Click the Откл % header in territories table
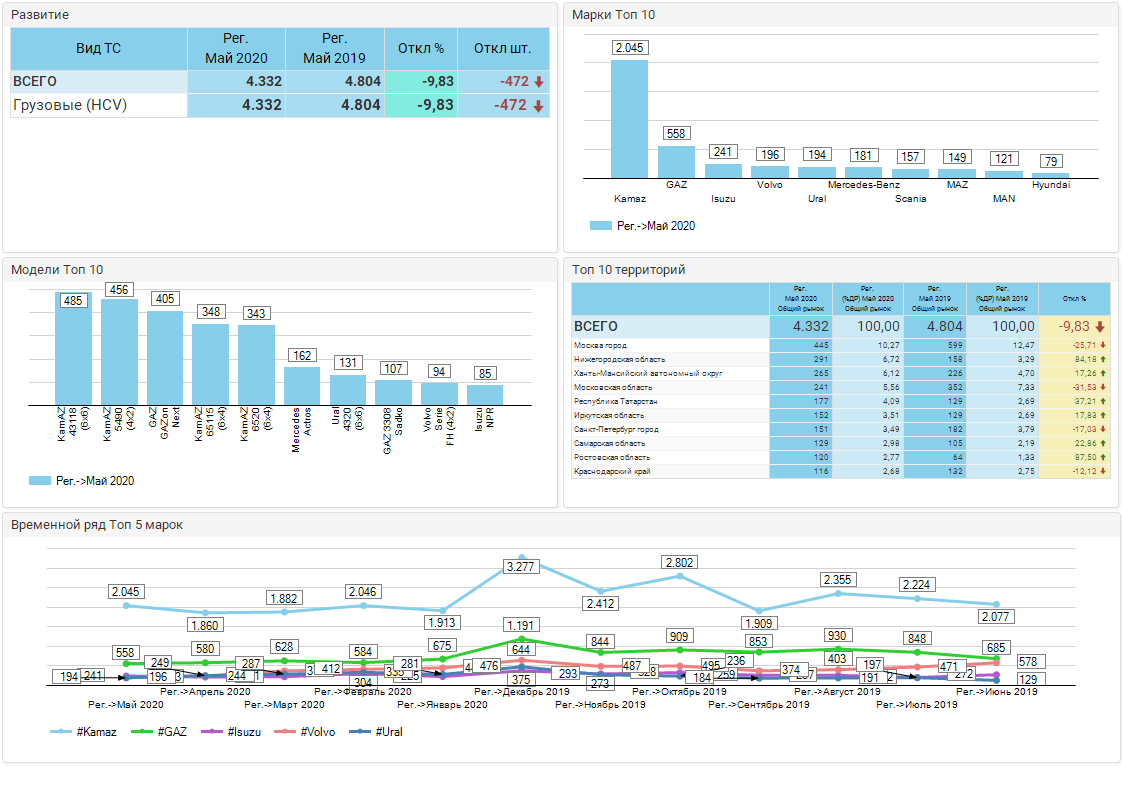Image resolution: width=1122 pixels, height=793 pixels. pos(1074,299)
